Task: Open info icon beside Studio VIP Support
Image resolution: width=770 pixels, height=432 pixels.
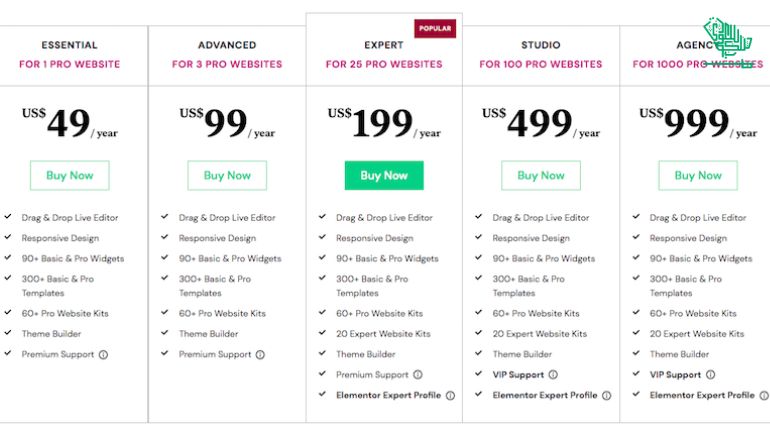Action: click(553, 375)
